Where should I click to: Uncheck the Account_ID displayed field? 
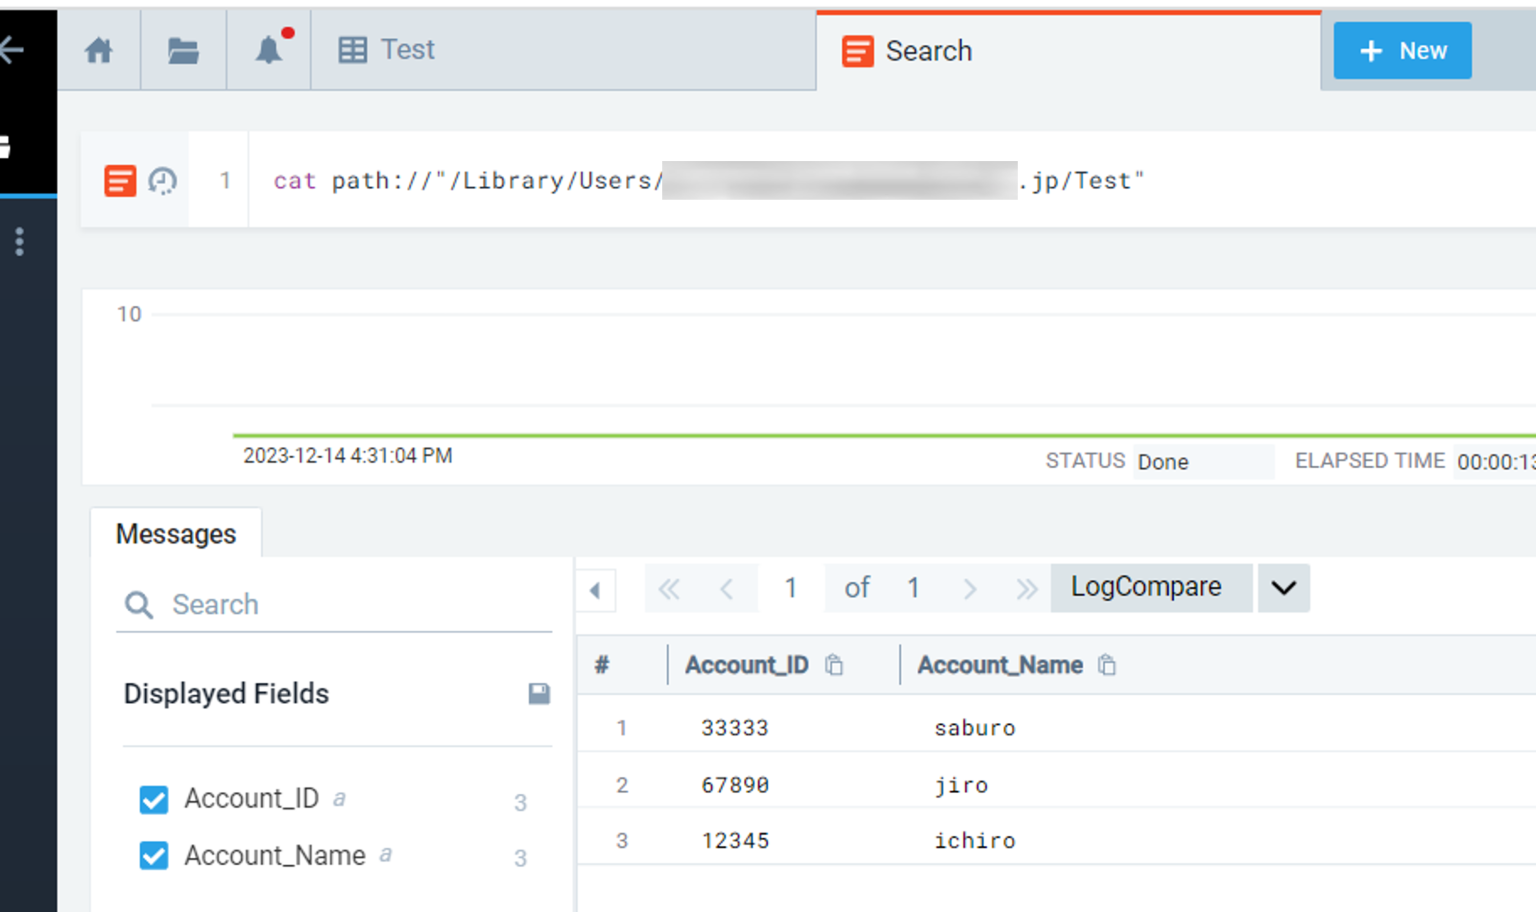(153, 799)
